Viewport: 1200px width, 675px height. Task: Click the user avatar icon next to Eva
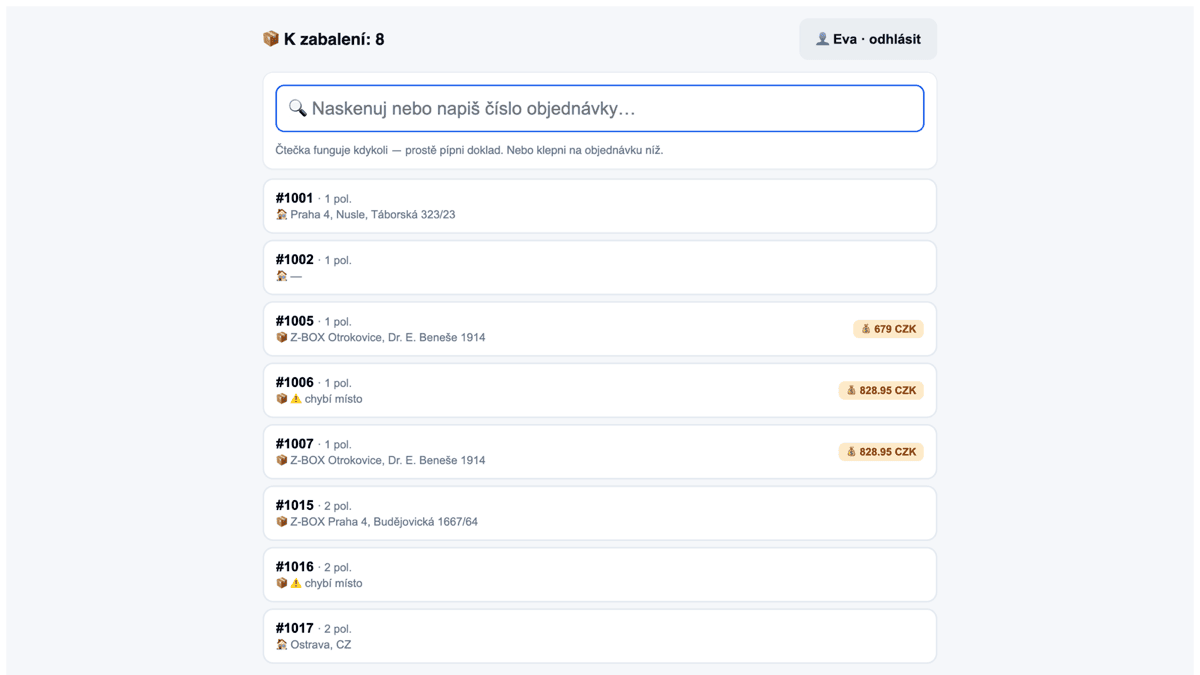click(822, 39)
